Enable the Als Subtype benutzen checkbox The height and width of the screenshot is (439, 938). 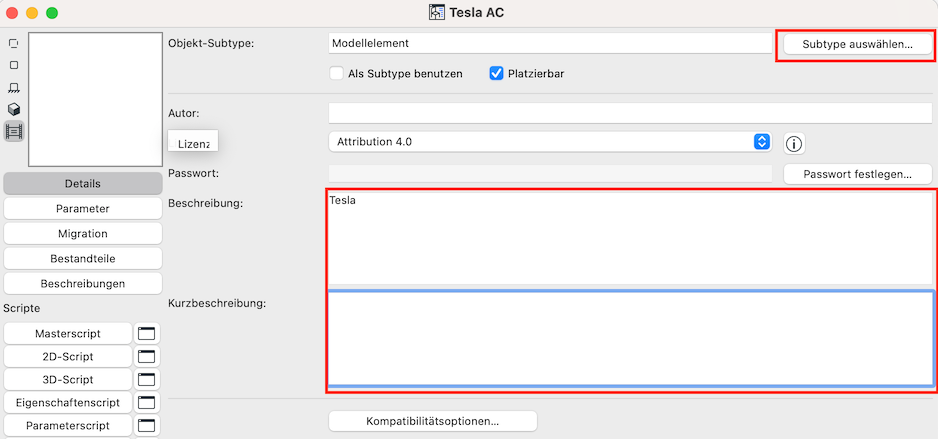pos(336,74)
